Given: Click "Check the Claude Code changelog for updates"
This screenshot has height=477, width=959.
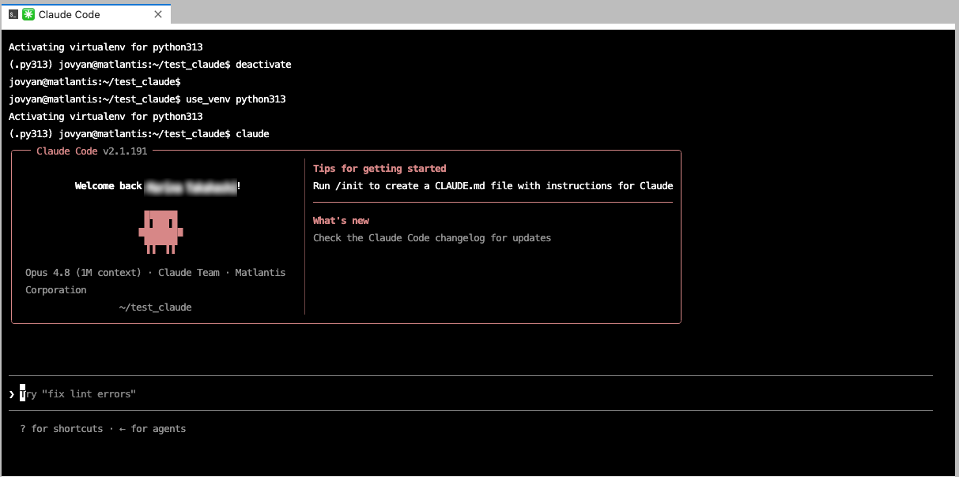Looking at the screenshot, I should coord(432,238).
